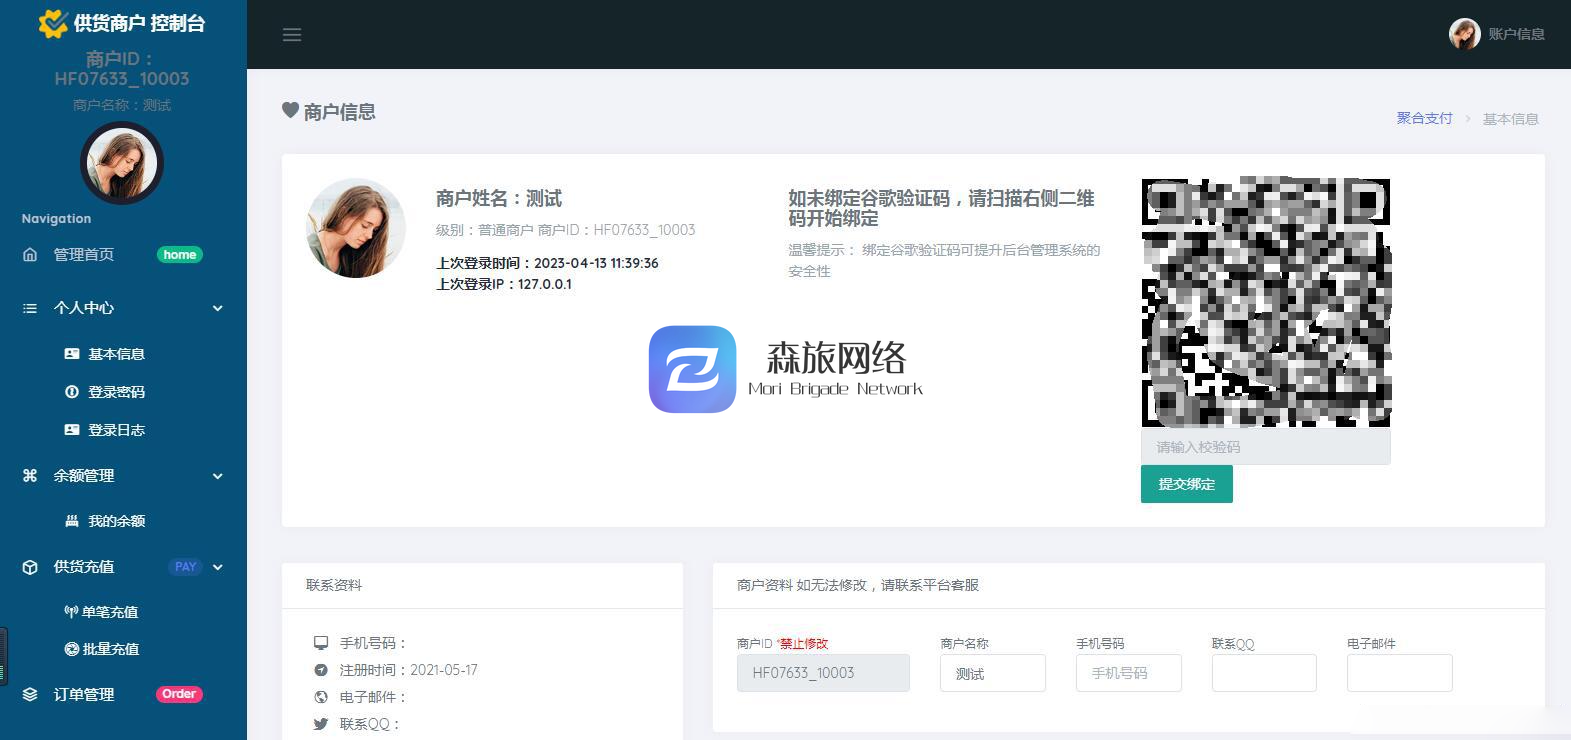The width and height of the screenshot is (1571, 740).
Task: Click the 上次登录时间 2023-04-13 text
Action: 547,263
